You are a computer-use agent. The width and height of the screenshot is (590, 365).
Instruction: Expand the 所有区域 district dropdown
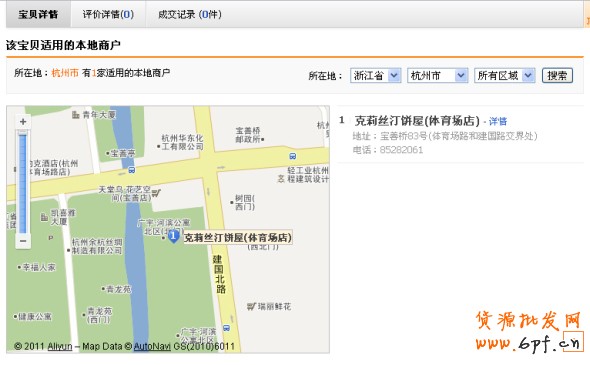coord(504,76)
